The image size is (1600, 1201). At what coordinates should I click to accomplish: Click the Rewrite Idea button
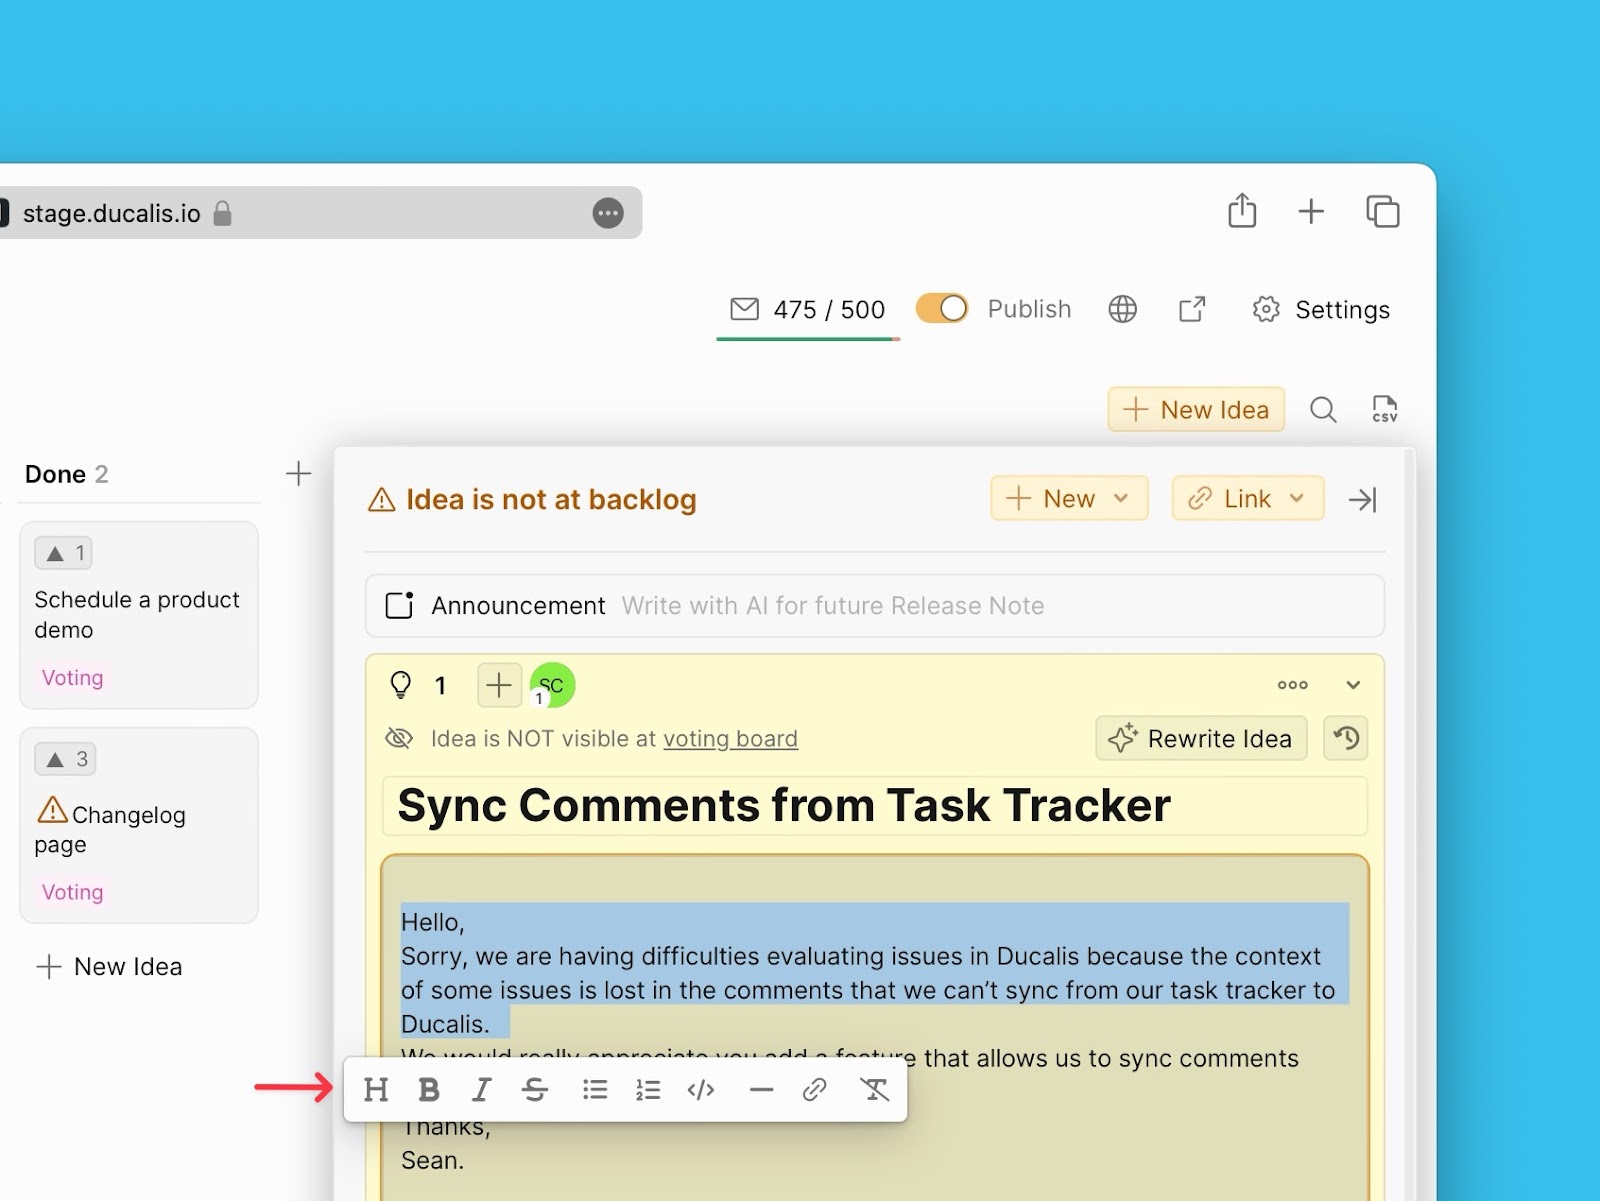tap(1201, 738)
